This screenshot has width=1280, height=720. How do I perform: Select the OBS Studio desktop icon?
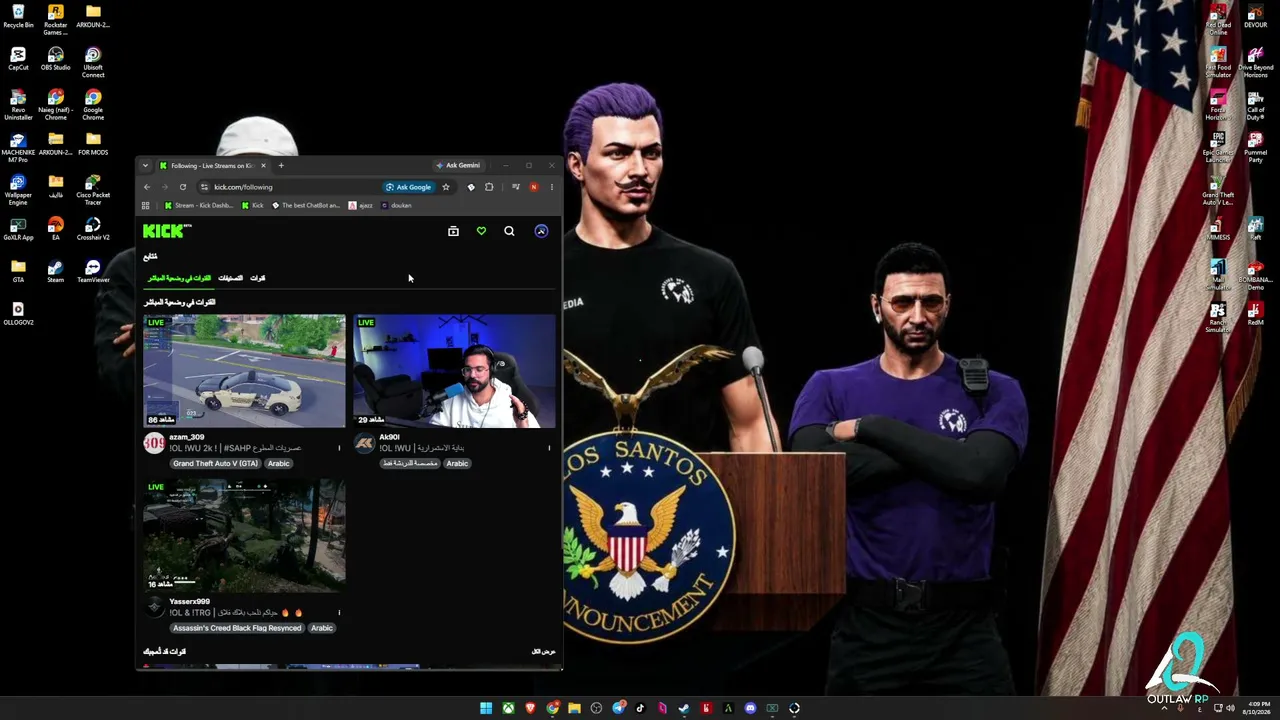[55, 58]
